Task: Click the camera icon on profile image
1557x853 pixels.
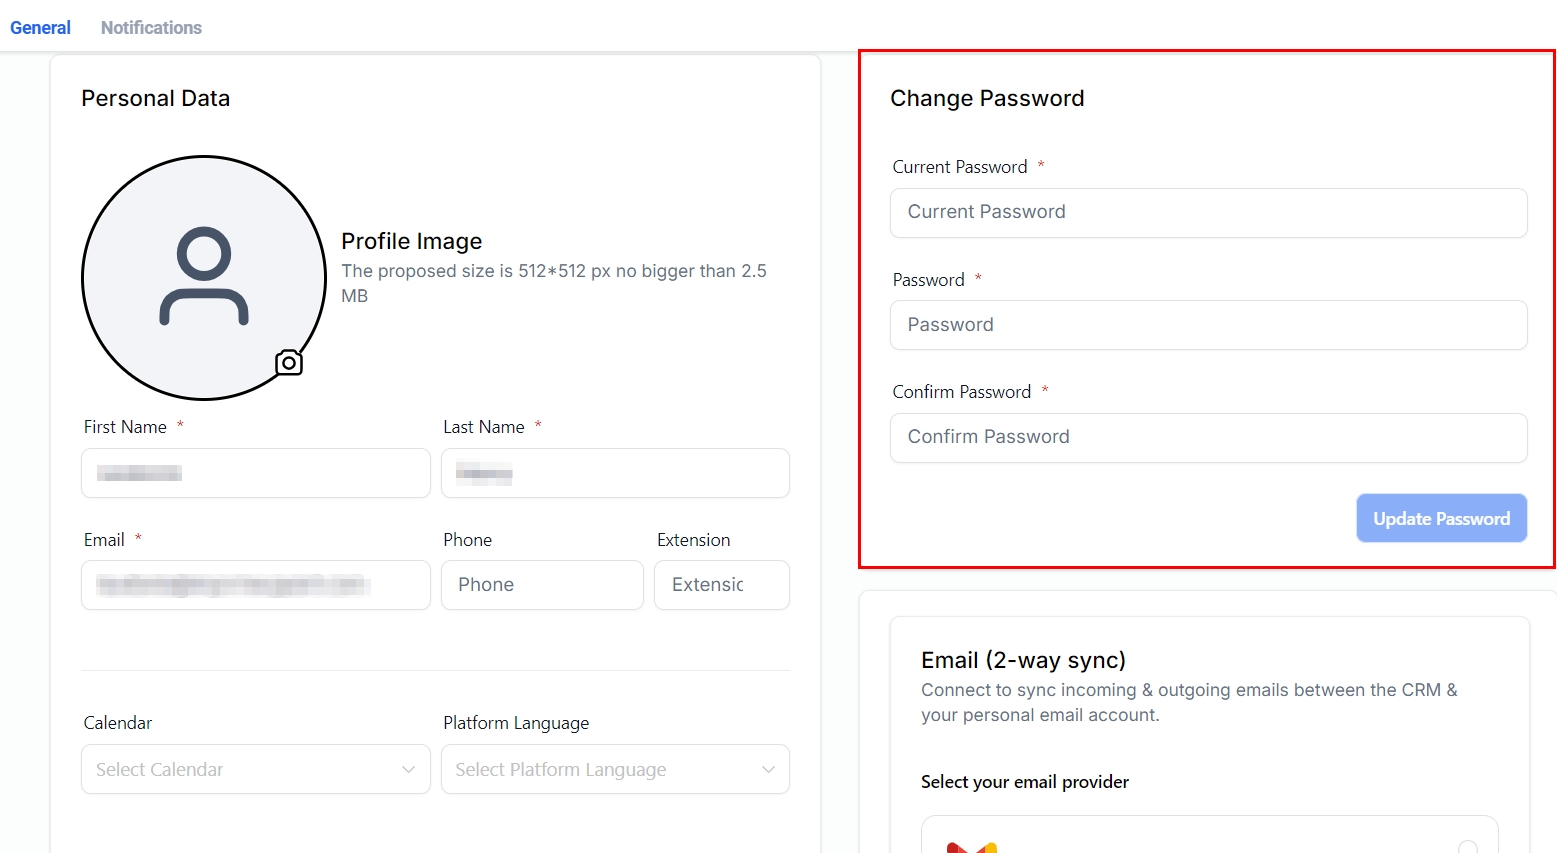Action: coord(289,362)
